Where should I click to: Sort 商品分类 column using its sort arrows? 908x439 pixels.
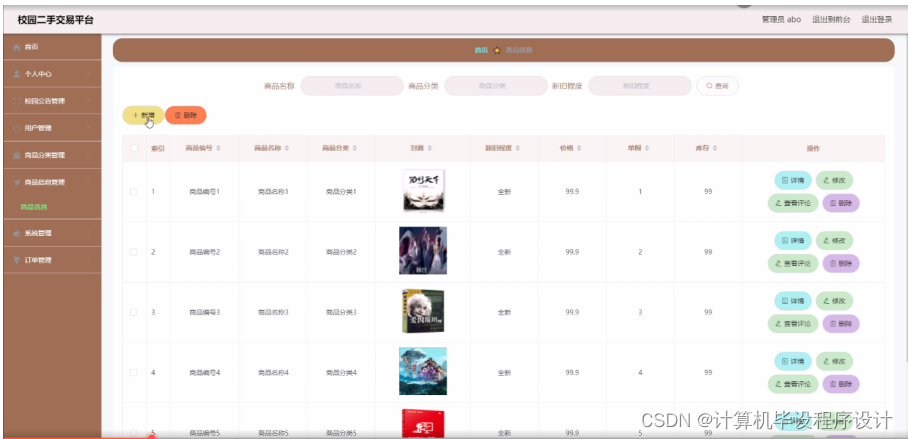coord(354,148)
